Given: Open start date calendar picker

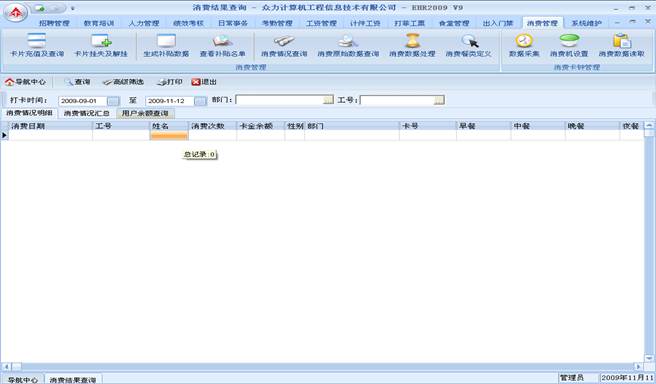Looking at the screenshot, I should point(113,101).
